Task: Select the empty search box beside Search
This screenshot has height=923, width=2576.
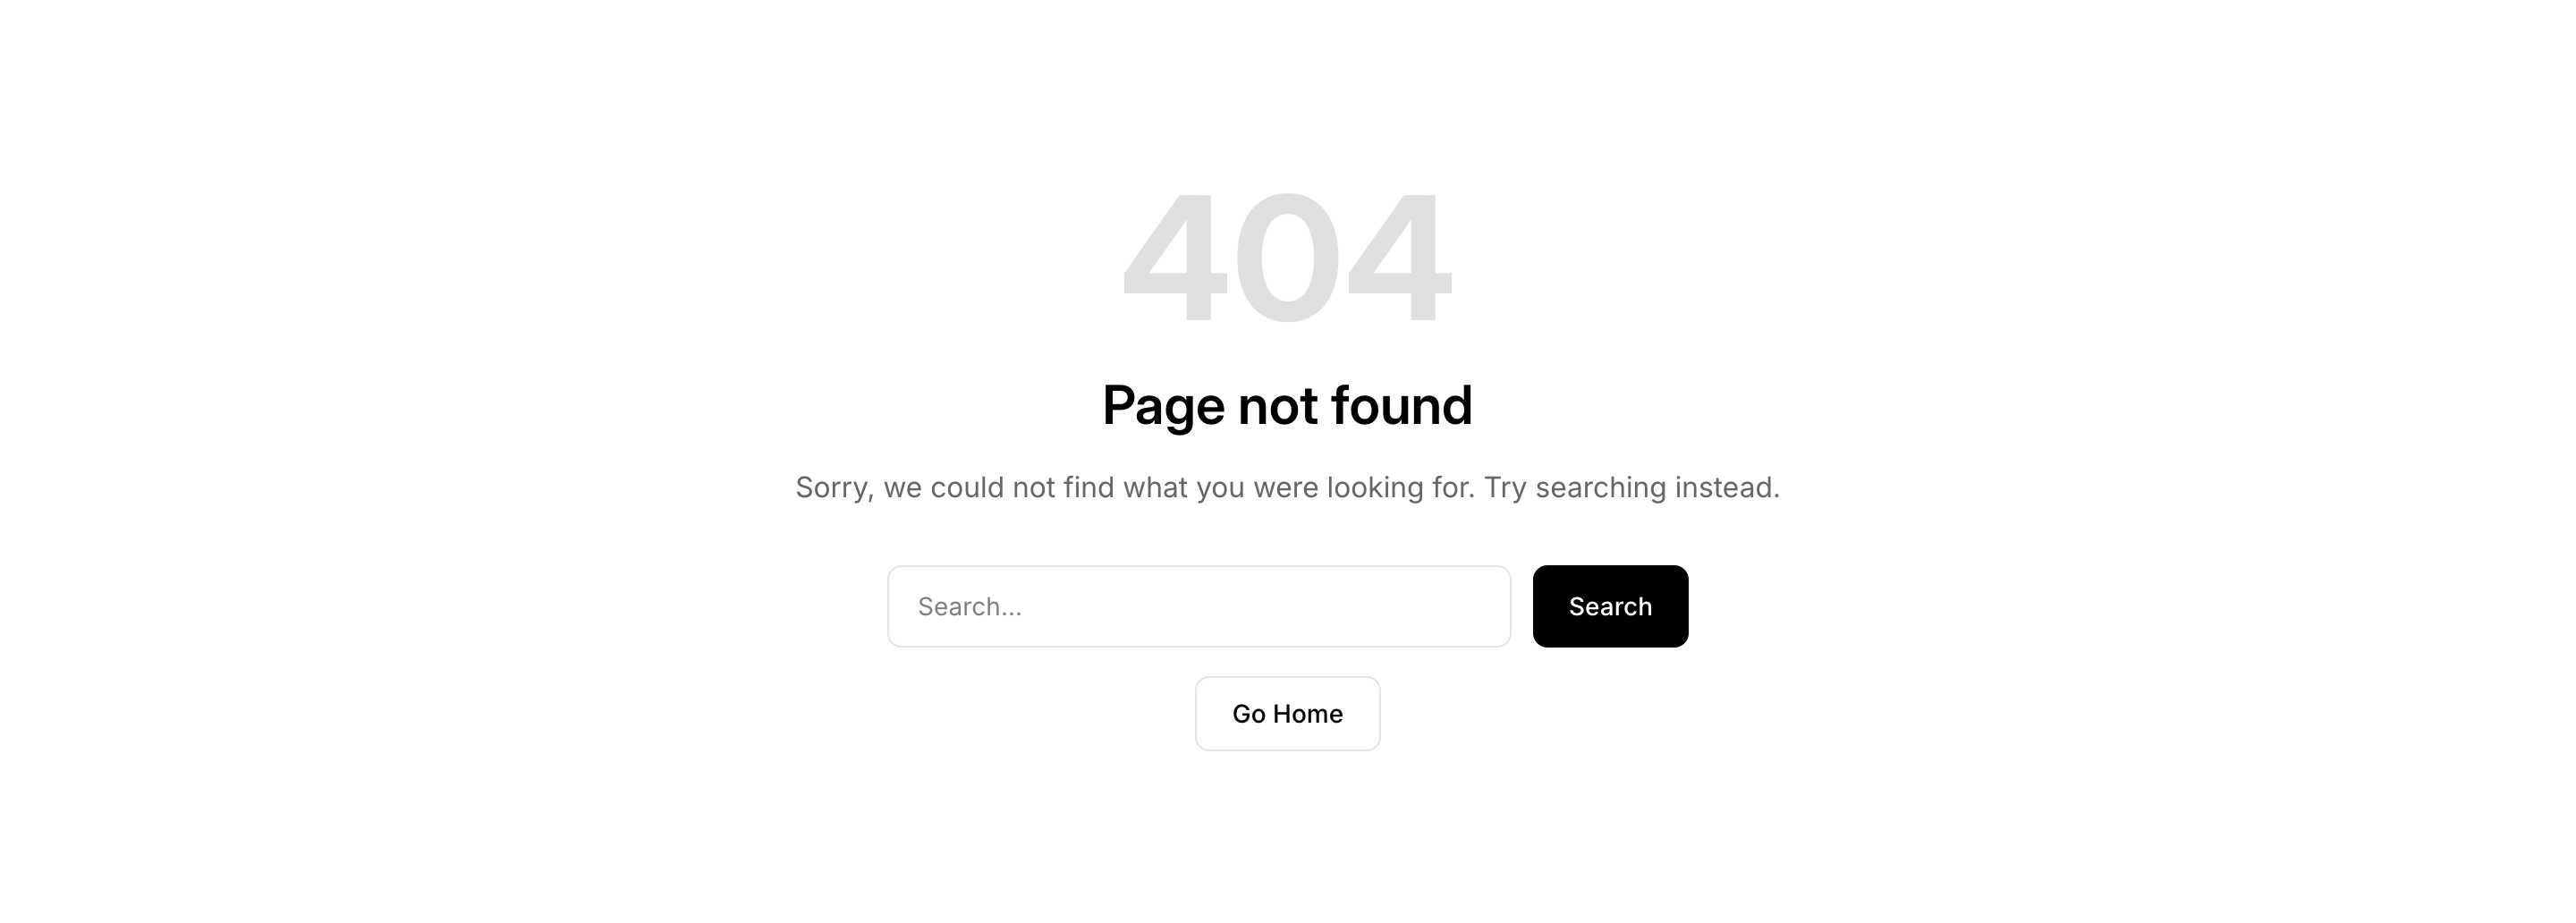Action: click(x=1199, y=606)
